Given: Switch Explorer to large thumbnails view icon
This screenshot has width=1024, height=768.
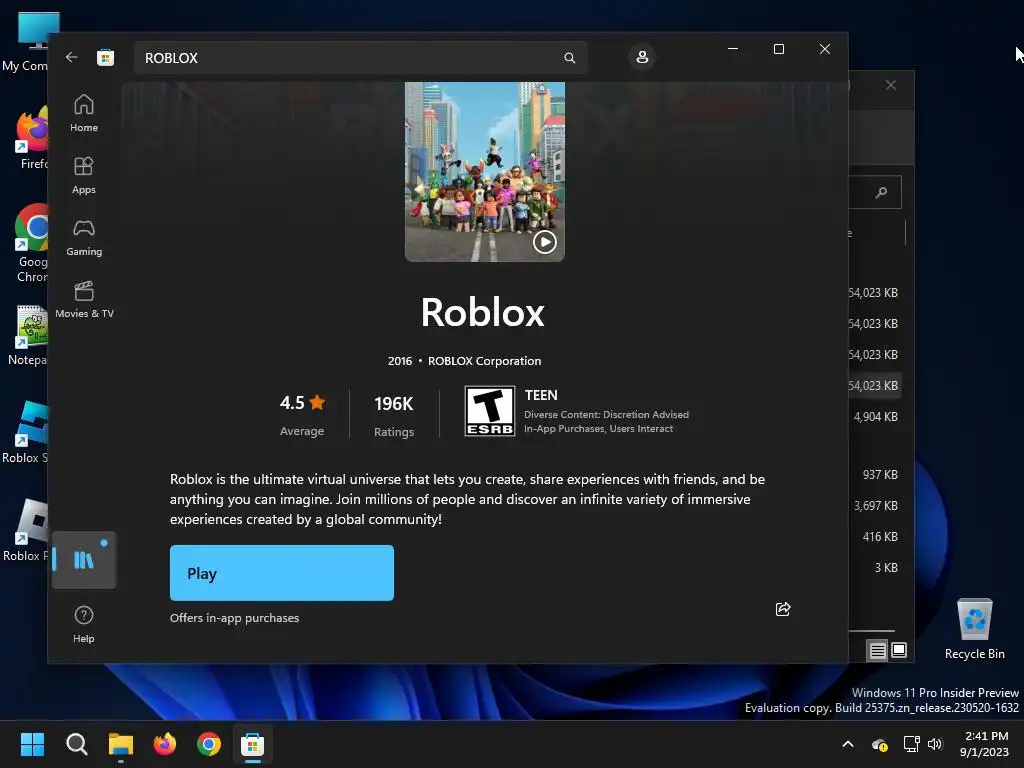Looking at the screenshot, I should click(899, 650).
